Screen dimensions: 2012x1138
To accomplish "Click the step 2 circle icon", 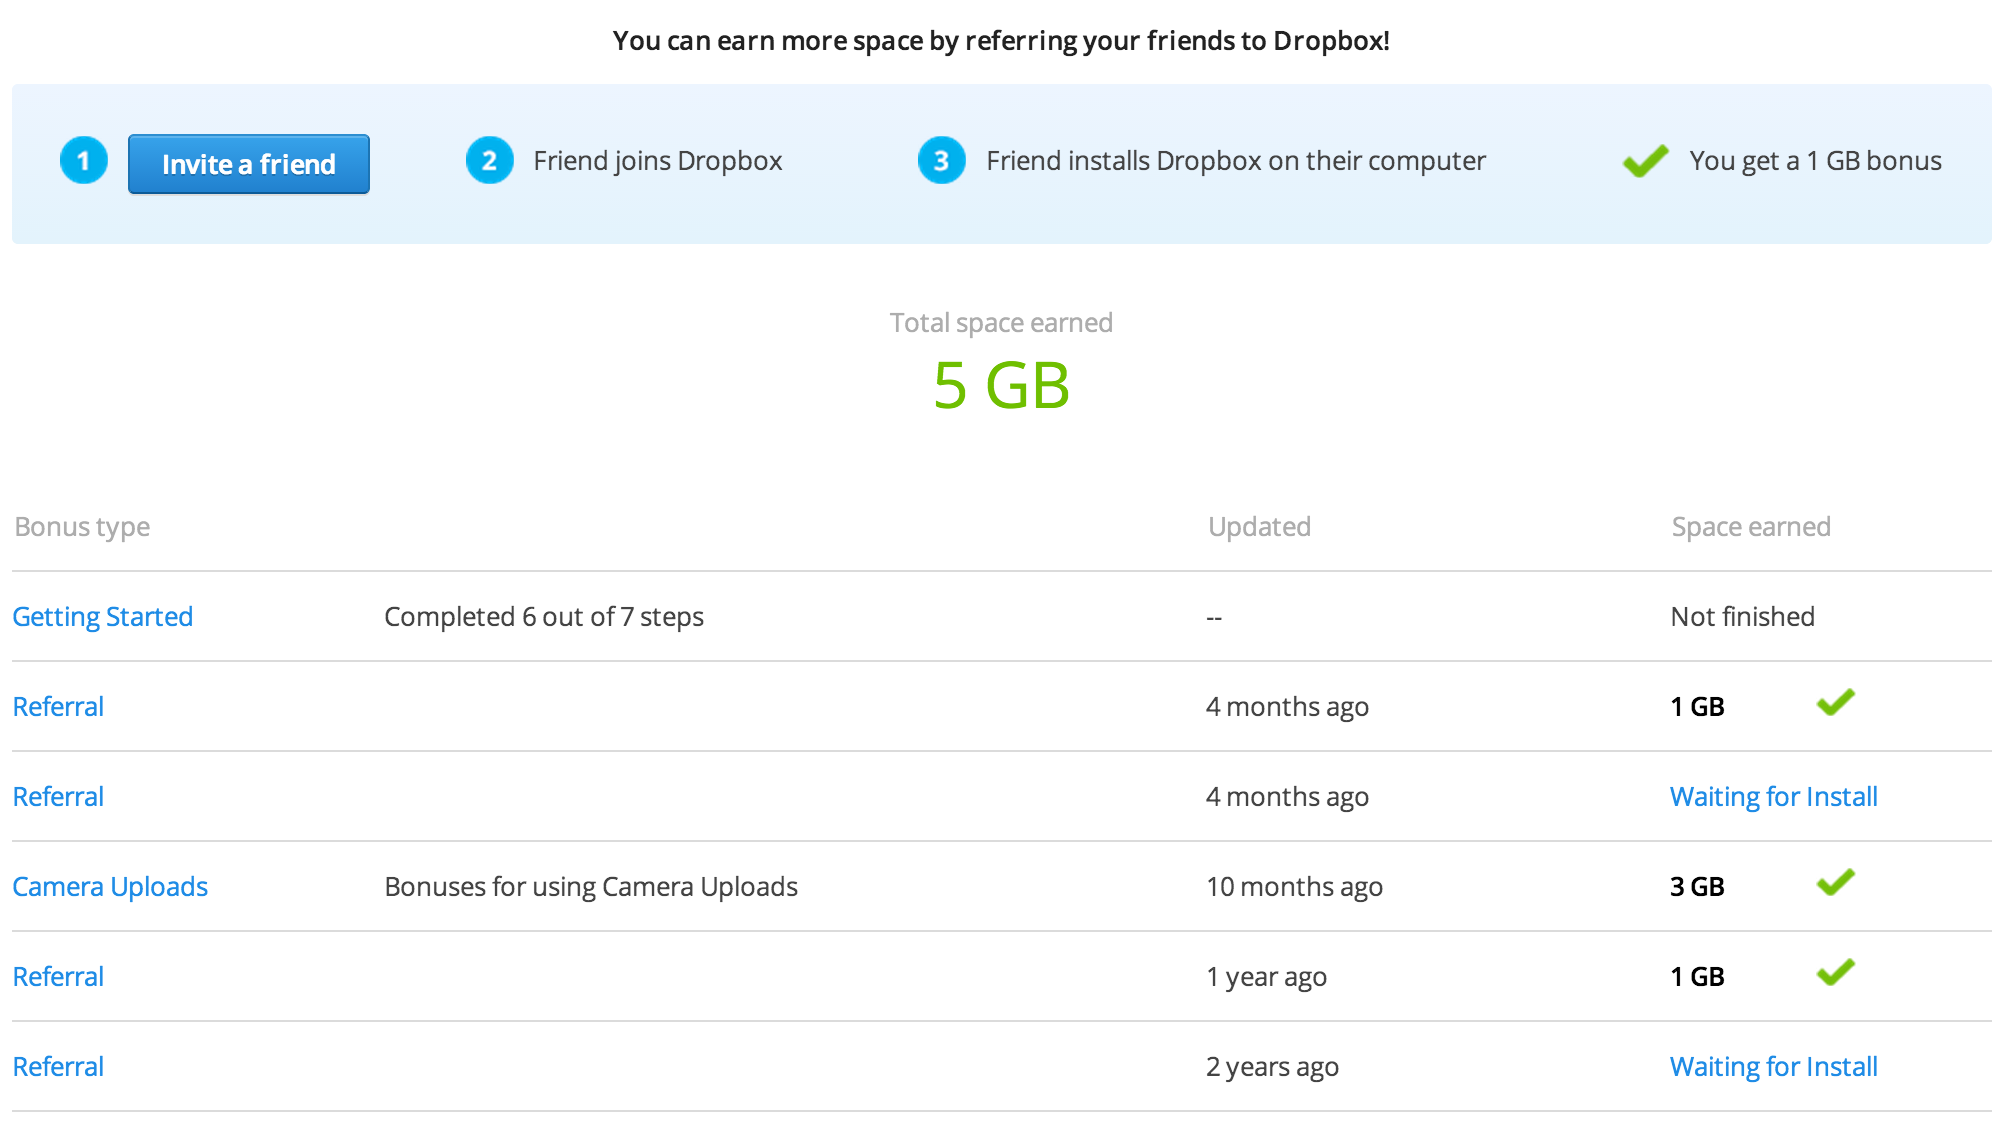I will (x=490, y=160).
